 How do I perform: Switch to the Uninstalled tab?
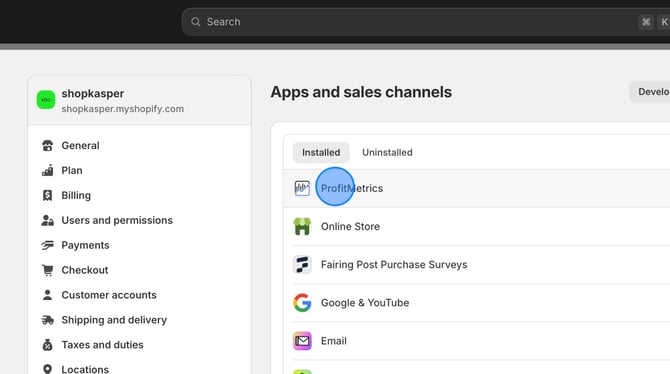pos(387,153)
